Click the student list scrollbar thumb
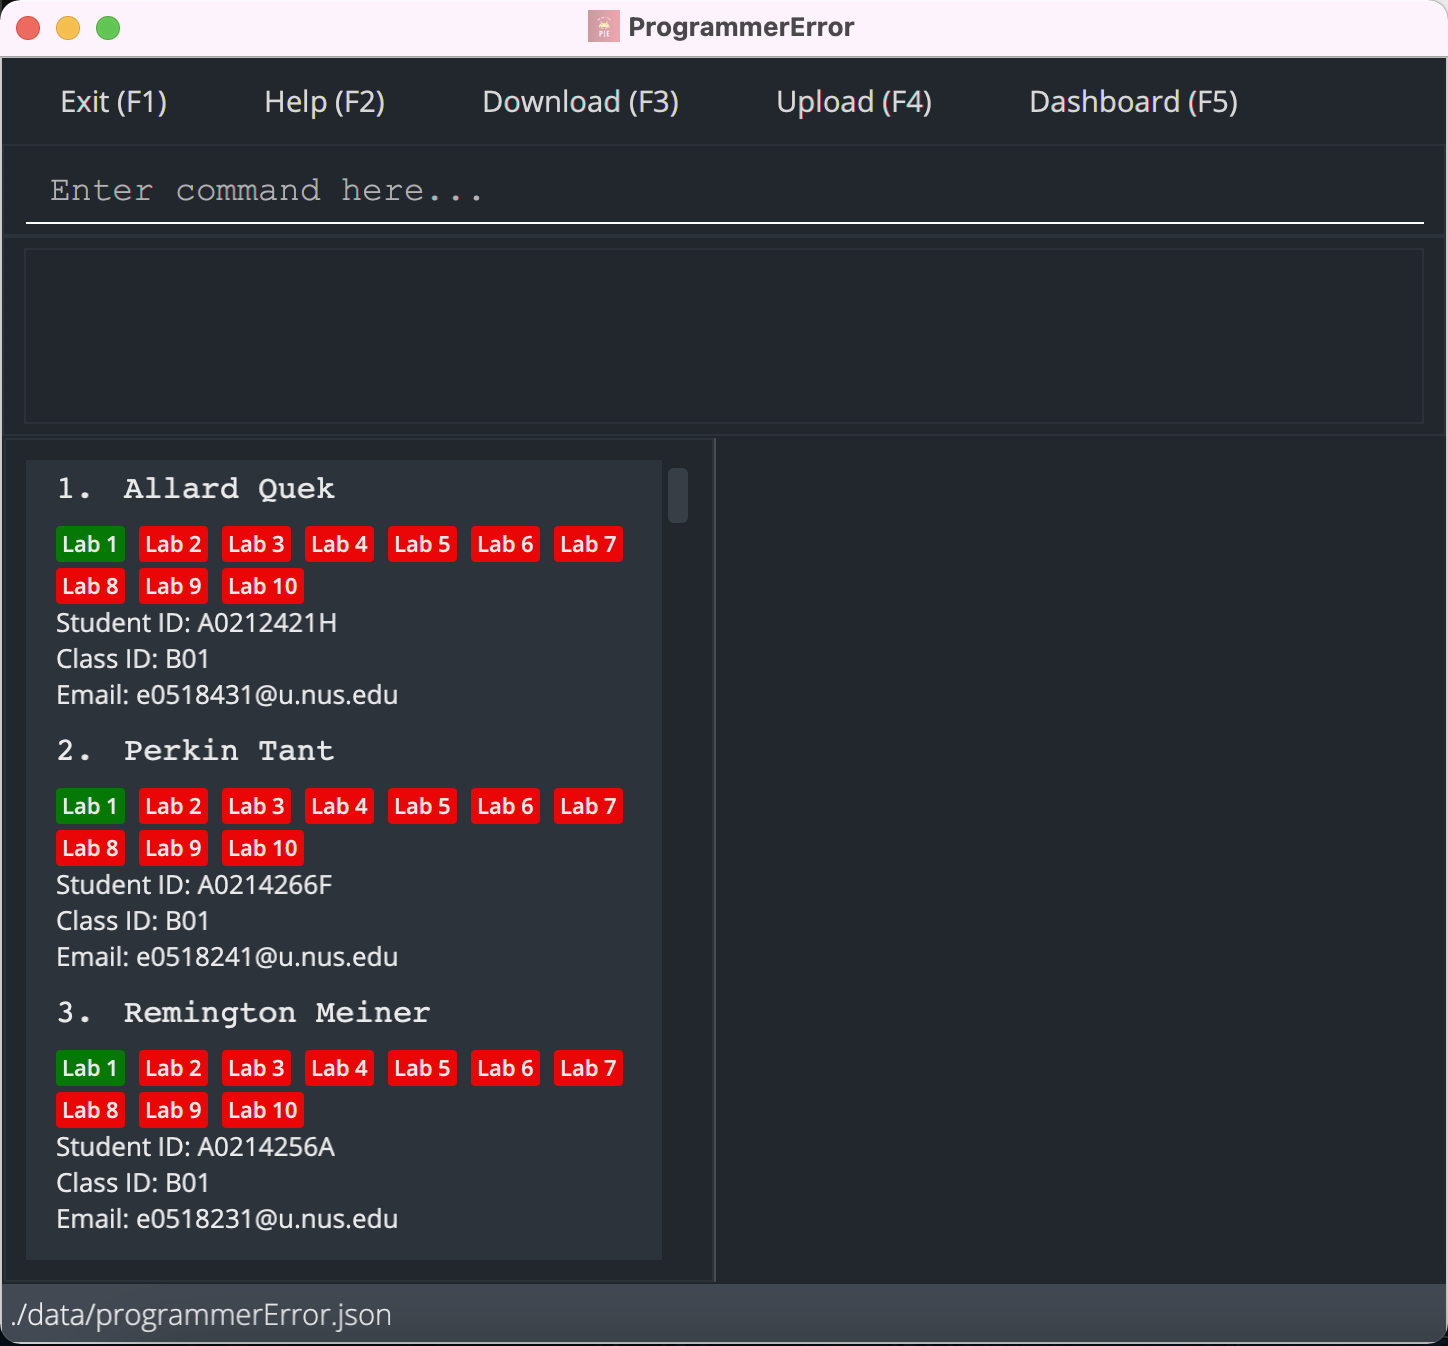Screen dimensions: 1448x1346 [x=678, y=495]
